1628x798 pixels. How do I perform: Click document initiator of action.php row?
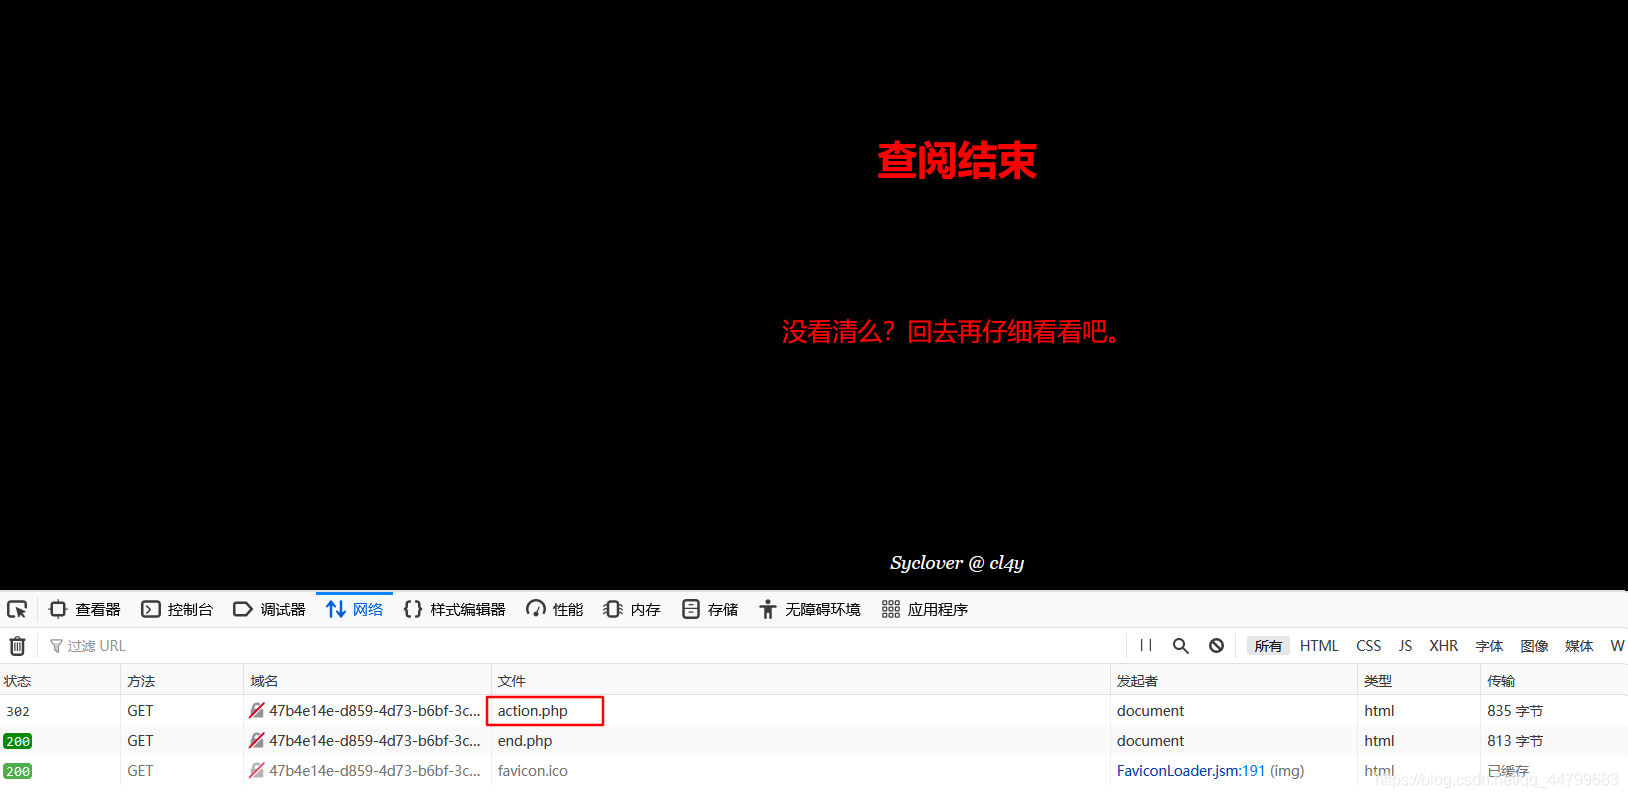coord(1150,711)
